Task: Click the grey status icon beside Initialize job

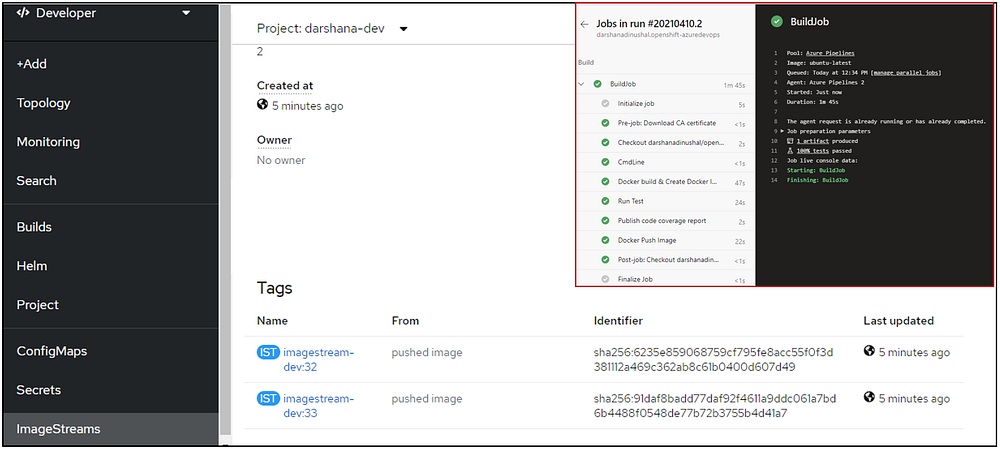Action: coord(605,103)
